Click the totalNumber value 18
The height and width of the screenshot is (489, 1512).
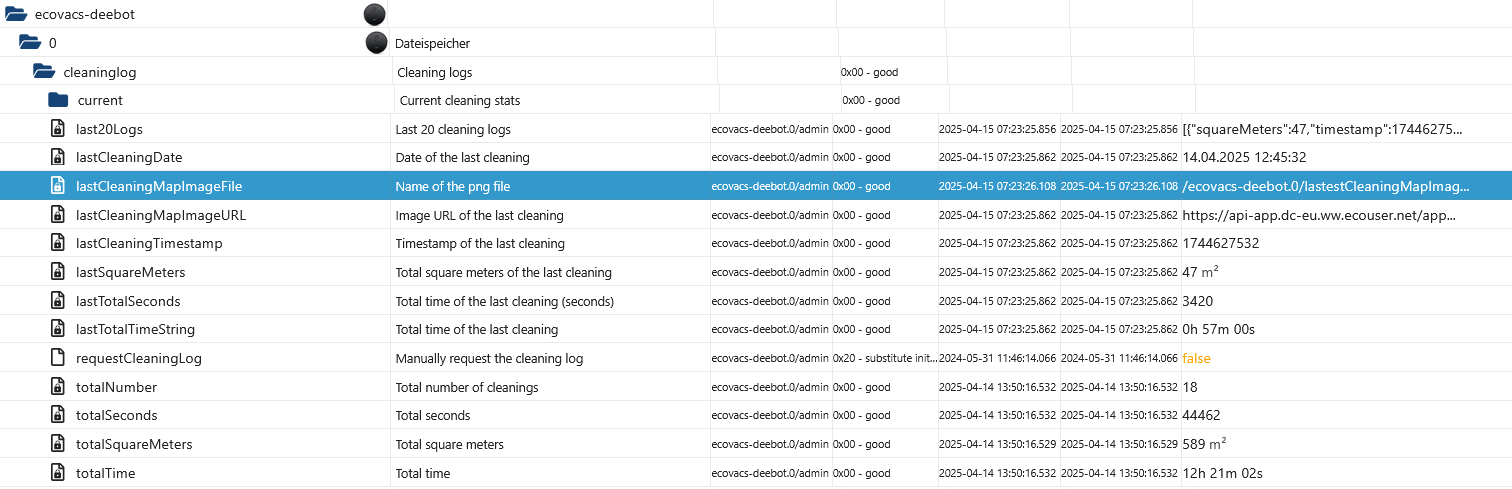(x=1190, y=387)
